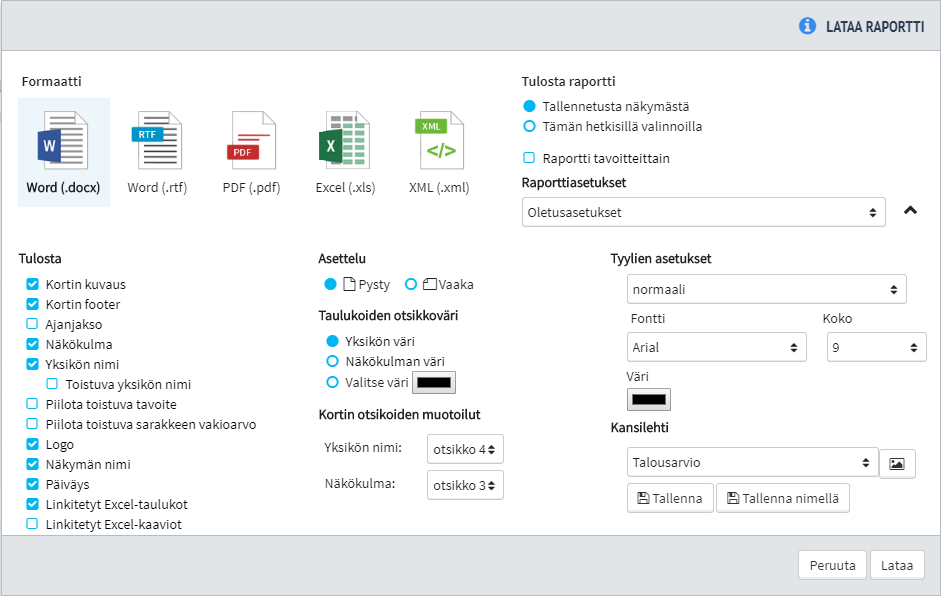Click the blue info icon by Lataa raportti
Screen dimensions: 941x596
pos(808,27)
